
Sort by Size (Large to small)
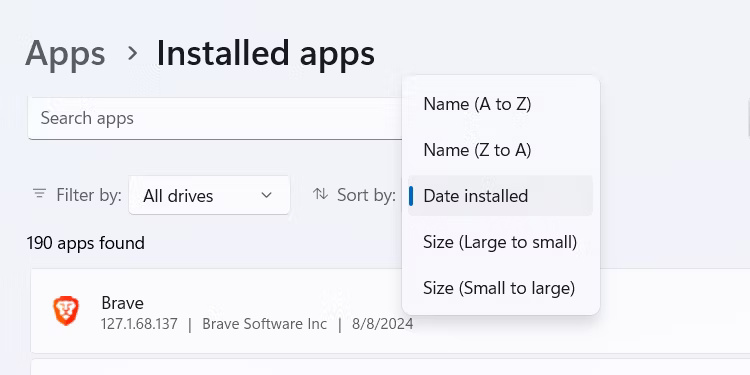click(x=500, y=242)
